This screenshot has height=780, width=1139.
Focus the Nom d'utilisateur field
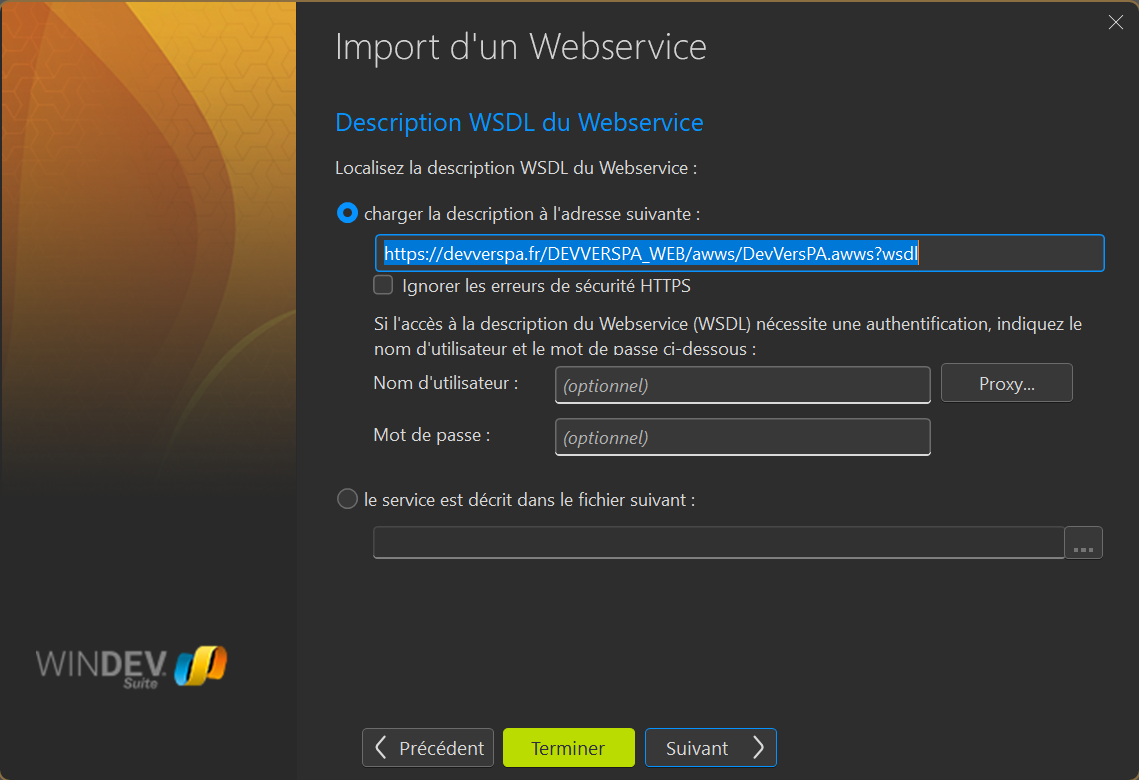point(742,385)
